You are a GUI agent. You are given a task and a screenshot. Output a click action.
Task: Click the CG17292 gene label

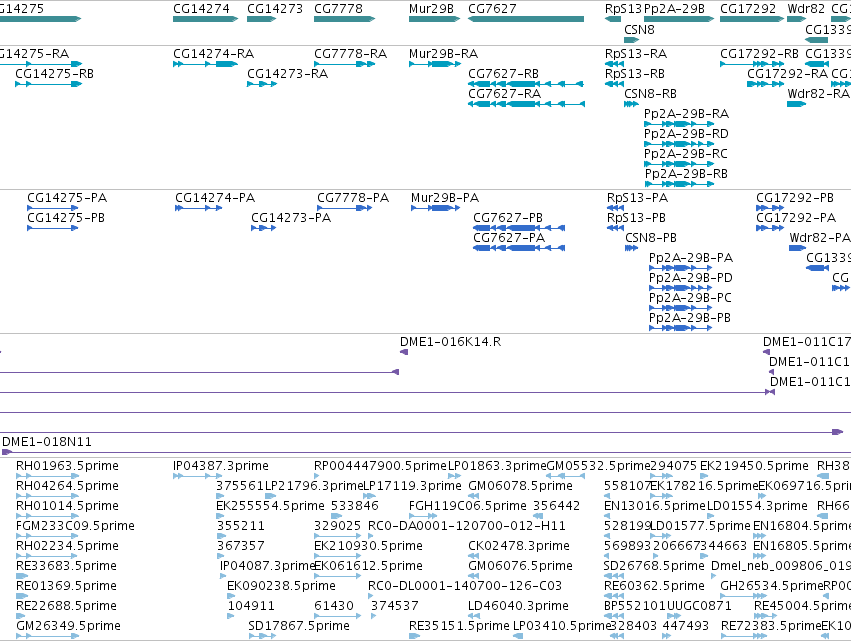(x=748, y=9)
